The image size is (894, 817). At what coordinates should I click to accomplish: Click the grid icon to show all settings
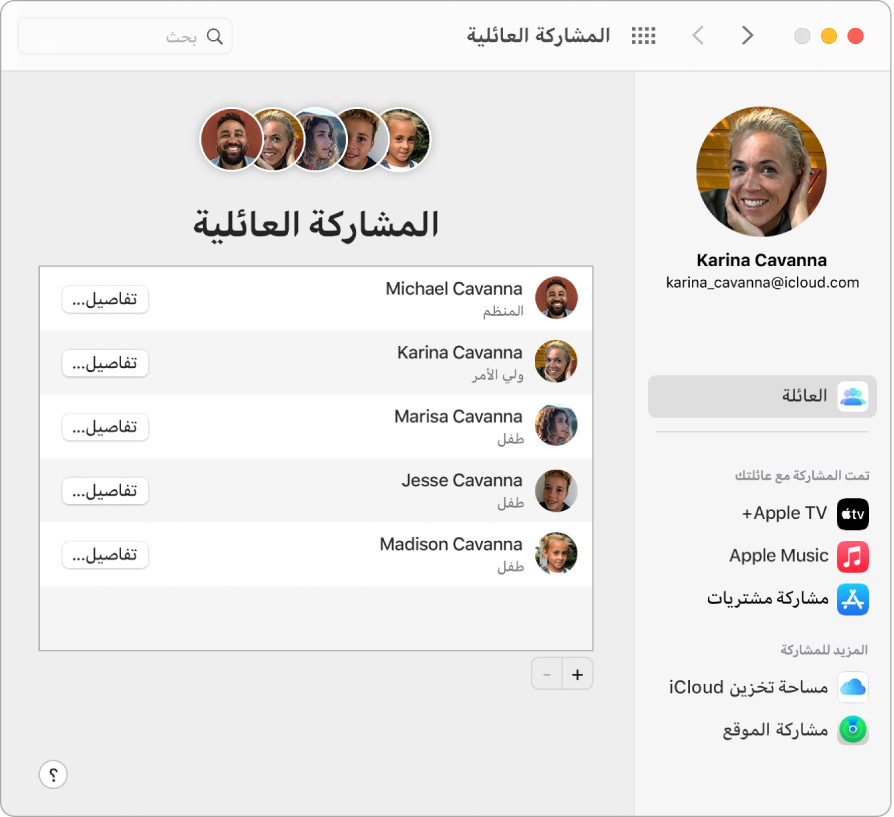click(x=643, y=35)
